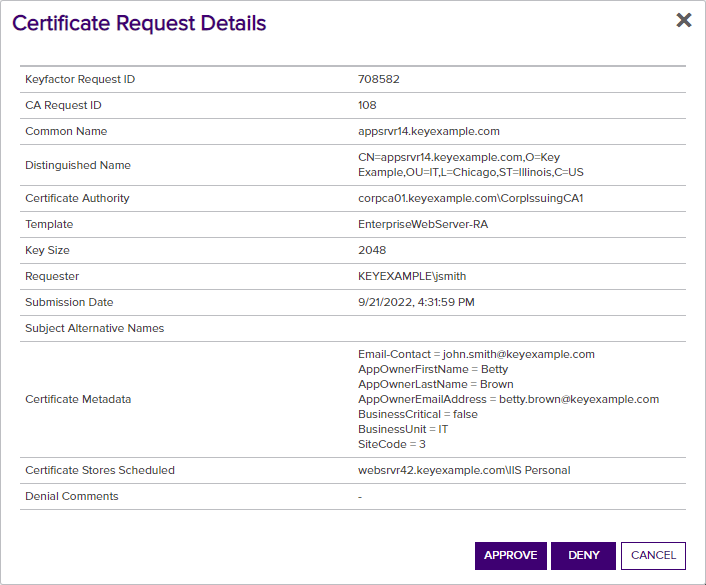Click the Denial Comments label
706x585 pixels.
pyautogui.click(x=71, y=496)
